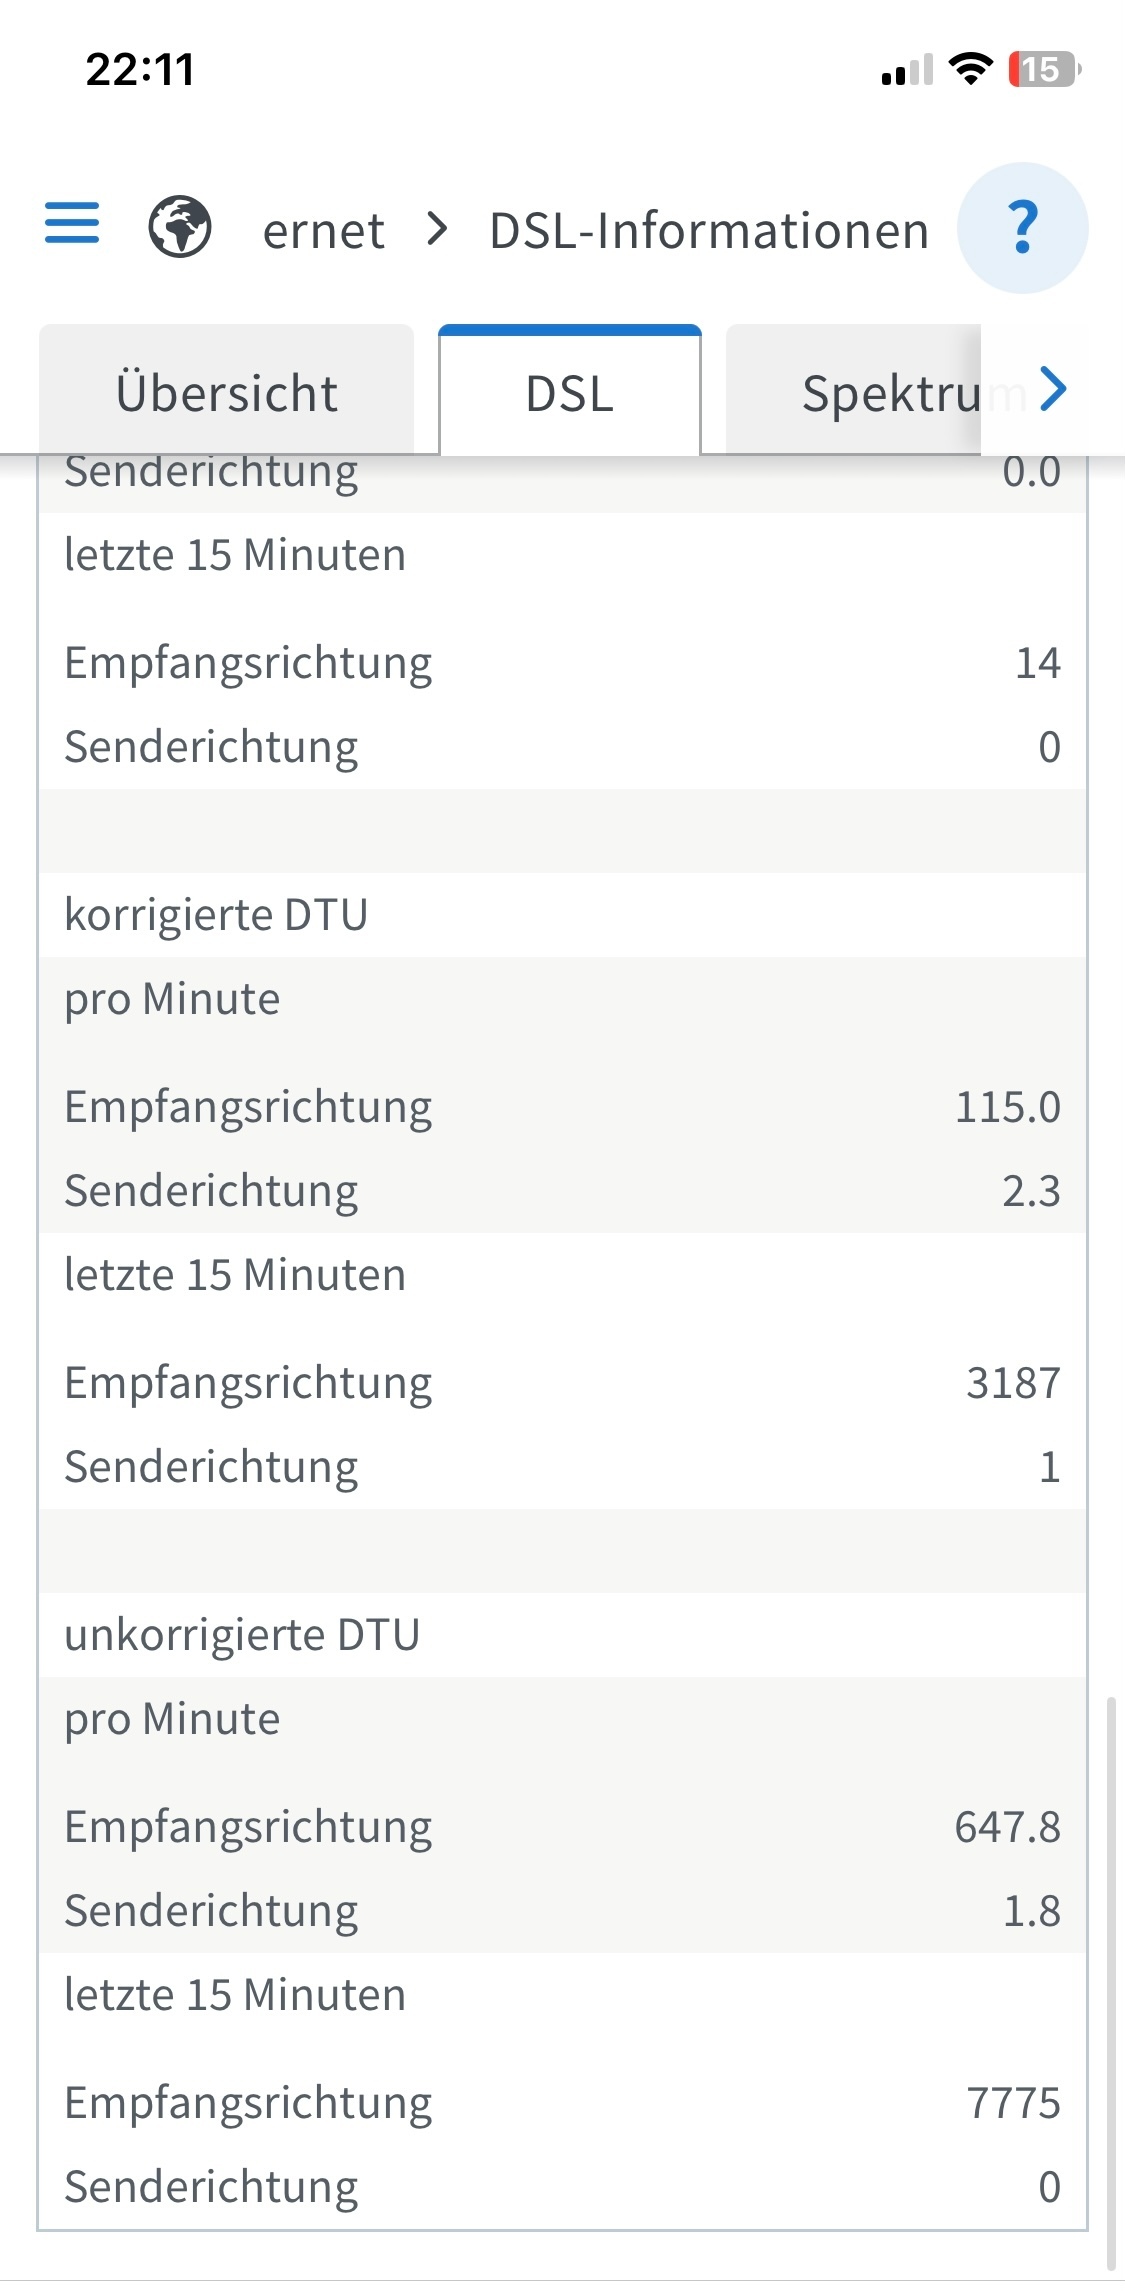Select the DSL tab
This screenshot has width=1125, height=2291.
coord(570,390)
